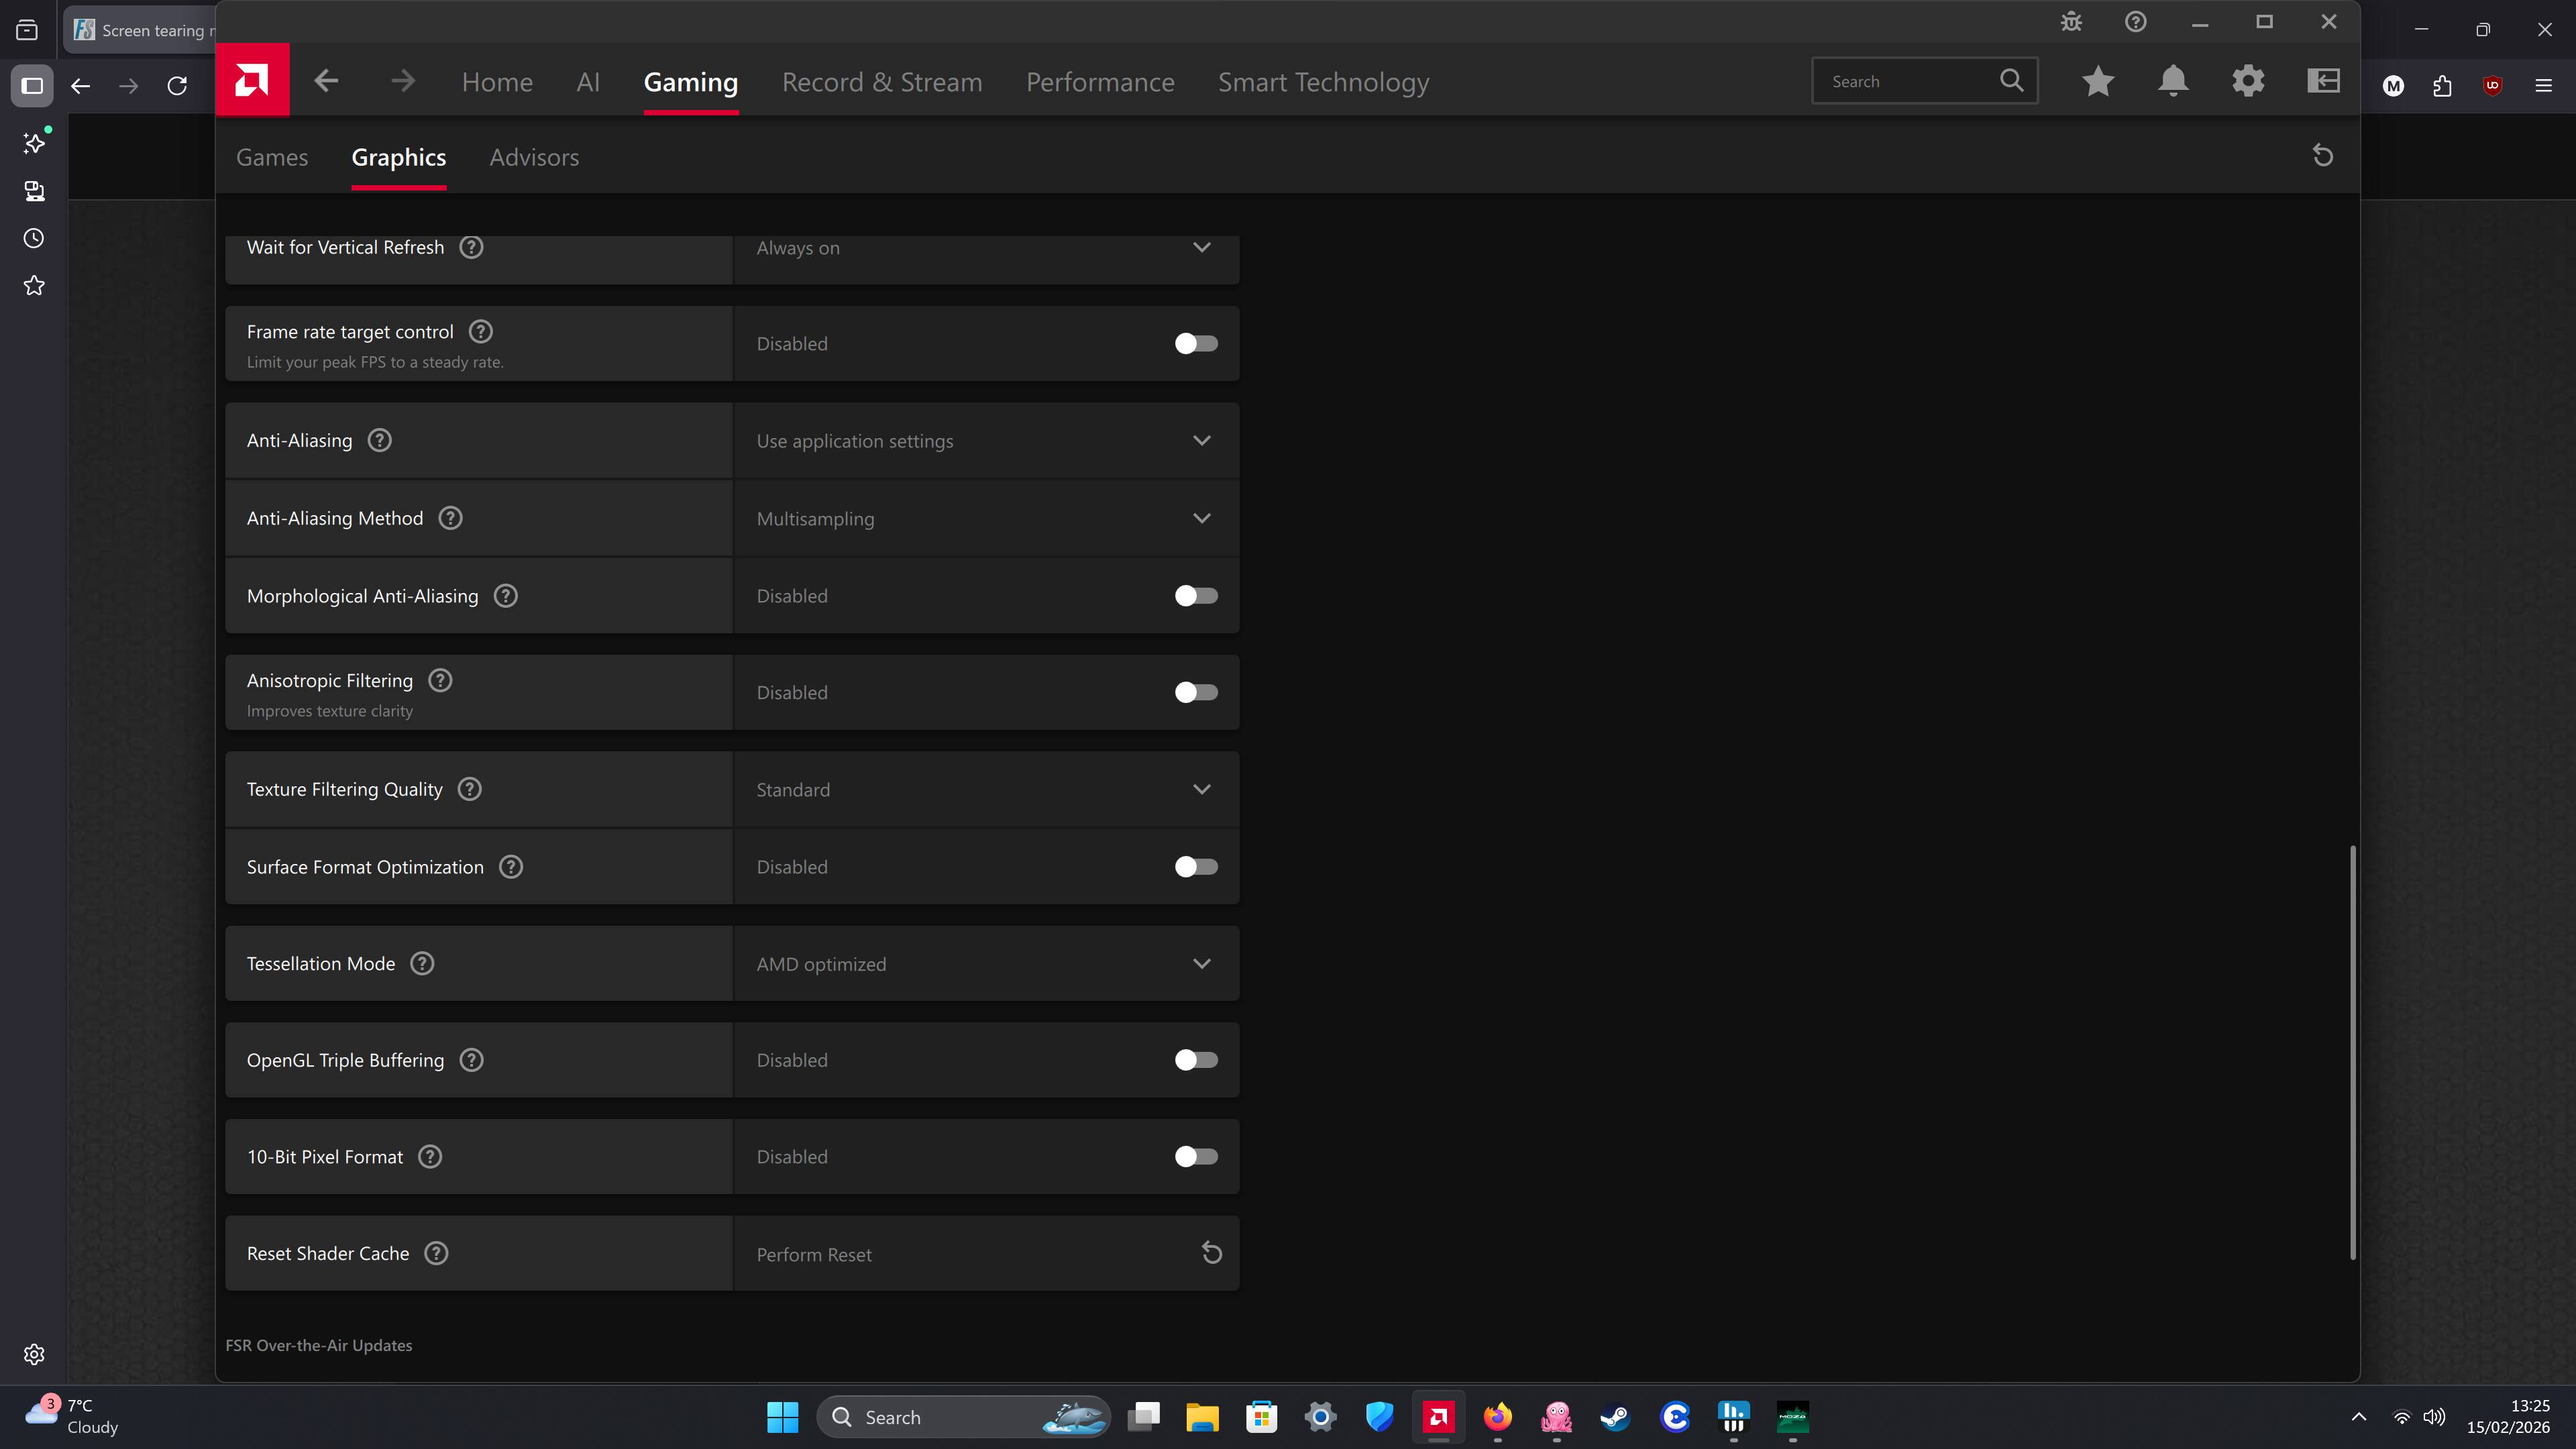Click the bug report icon

pos(2071,22)
